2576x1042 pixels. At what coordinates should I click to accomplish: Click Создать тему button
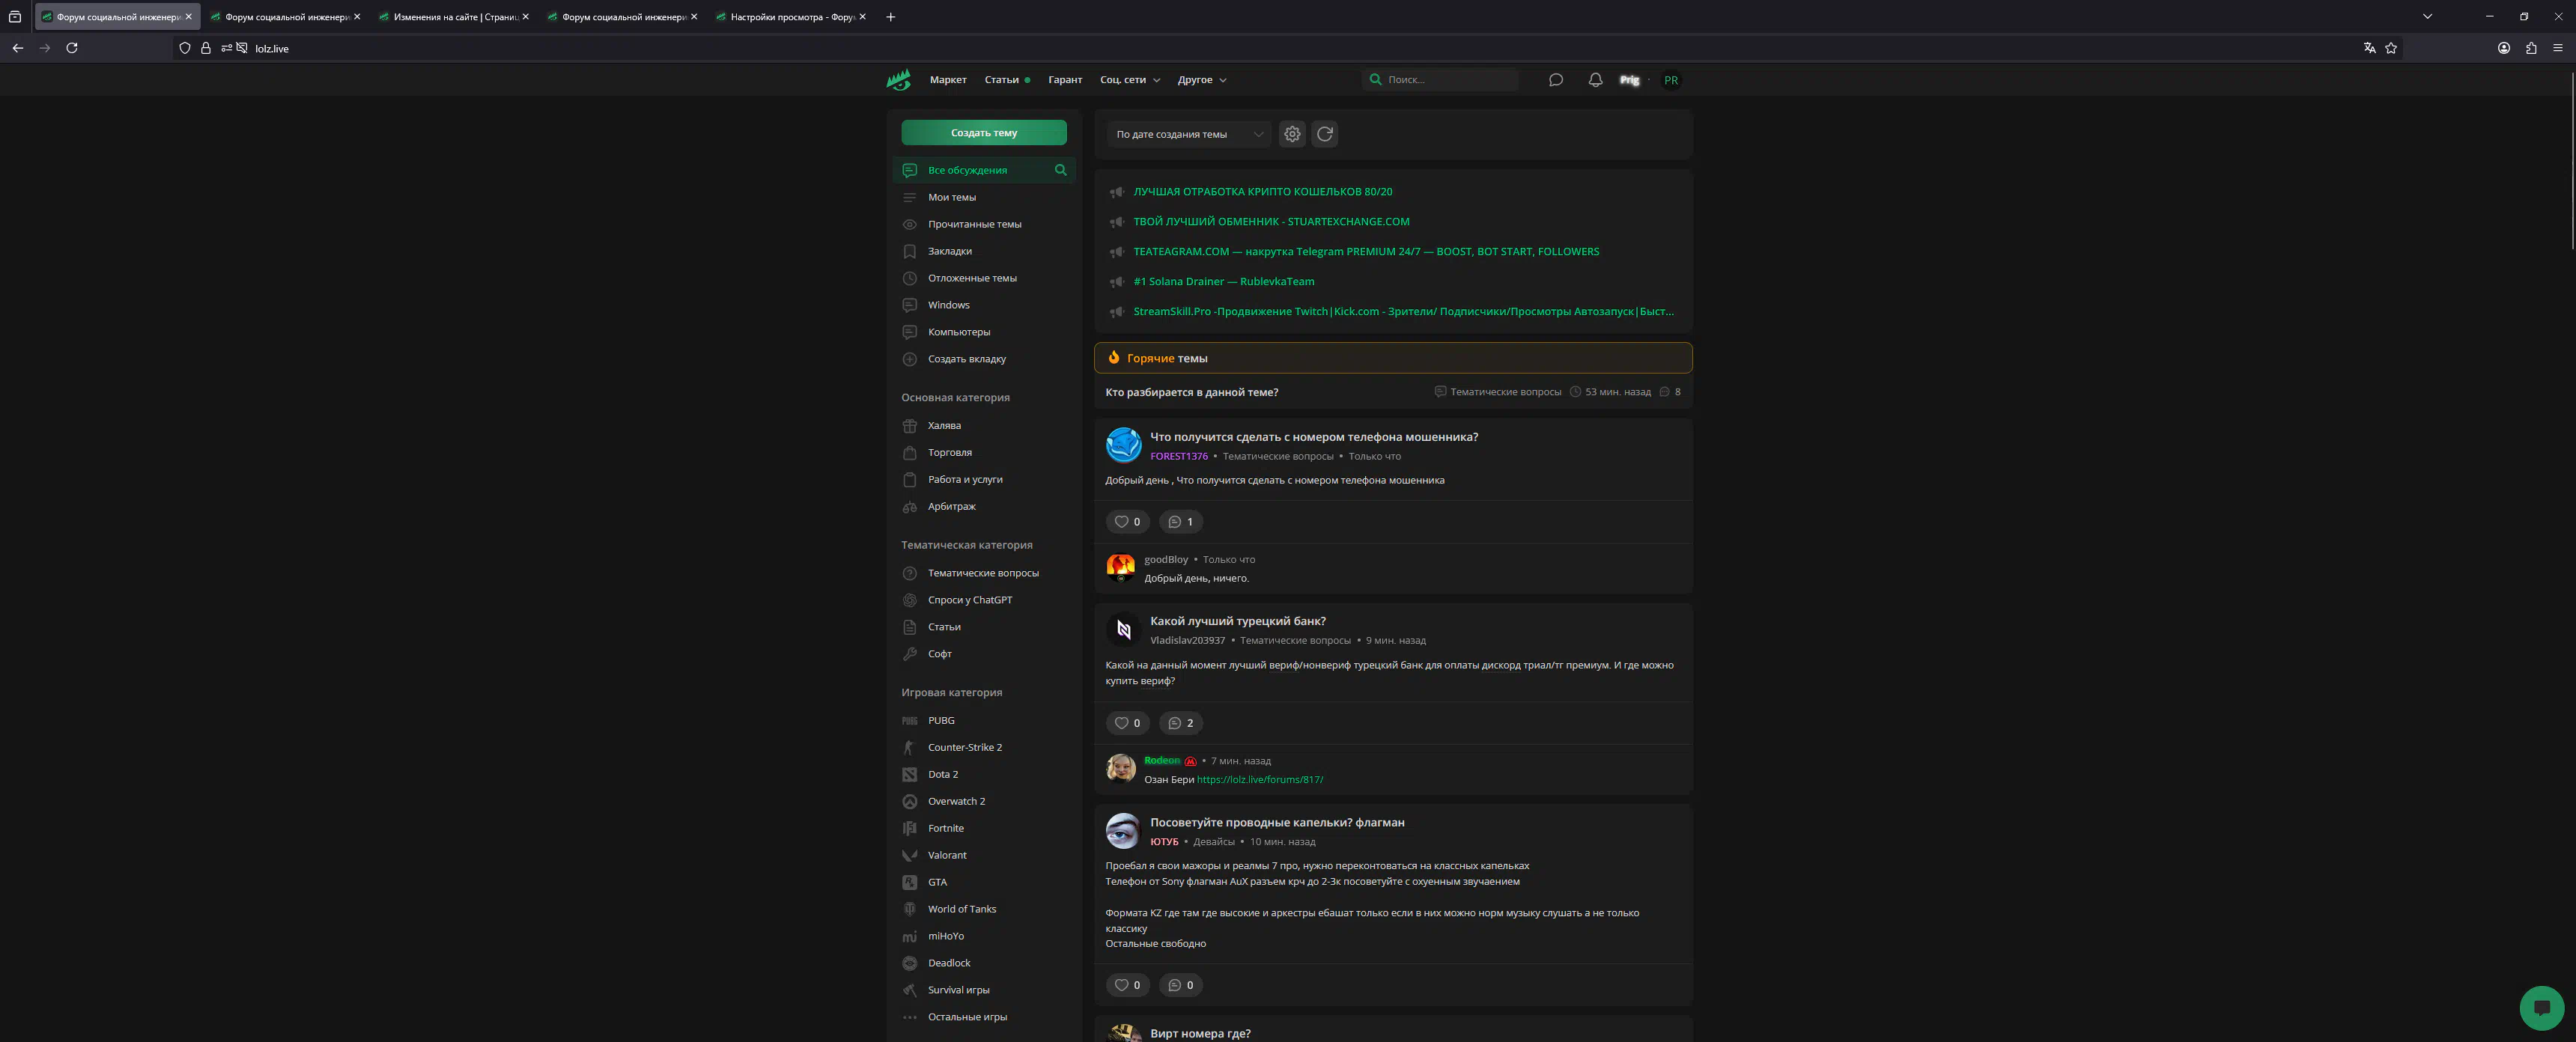[x=983, y=133]
